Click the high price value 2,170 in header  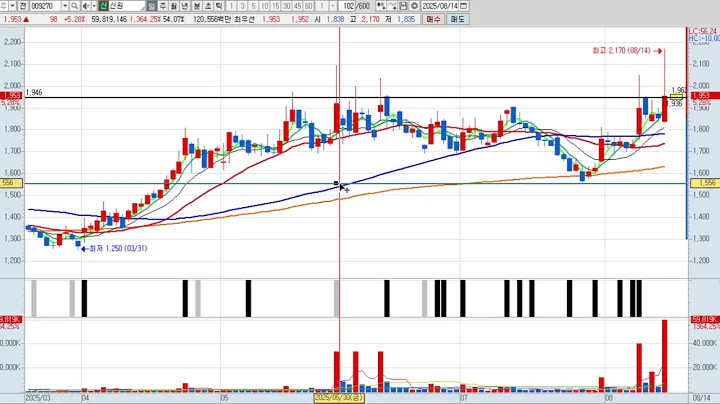point(370,19)
